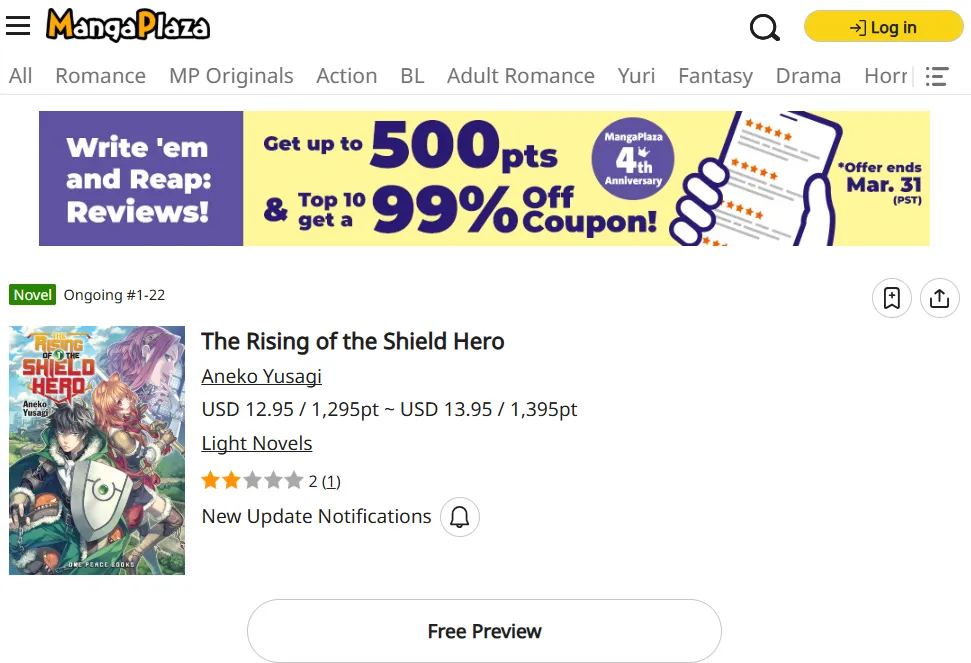Open the hamburger navigation menu
The height and width of the screenshot is (663, 971).
pos(18,26)
